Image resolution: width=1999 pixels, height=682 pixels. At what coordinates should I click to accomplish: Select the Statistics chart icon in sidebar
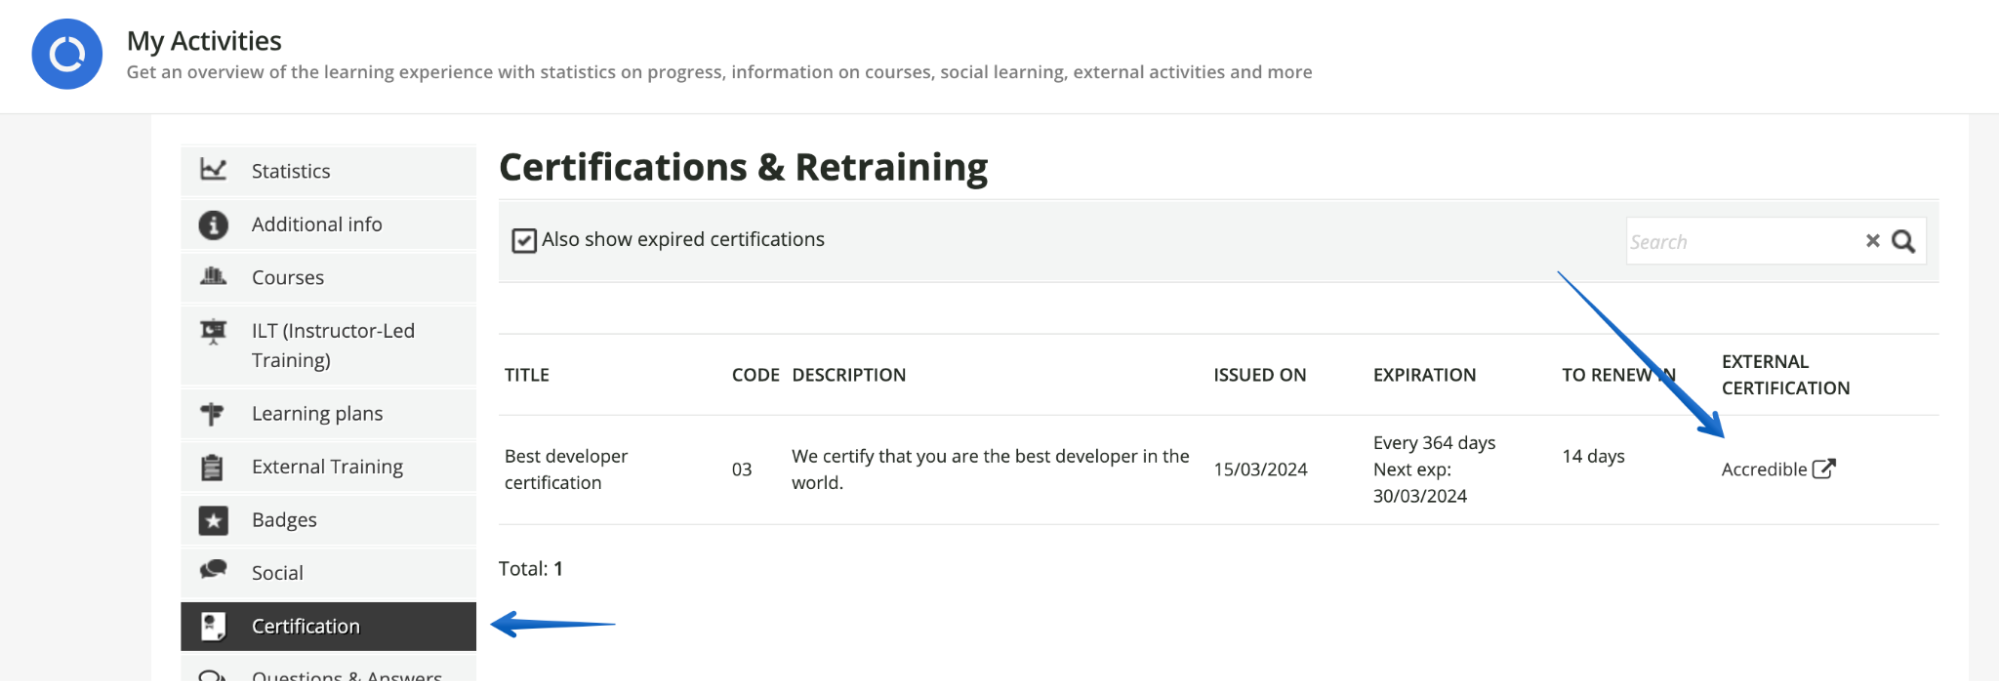213,170
